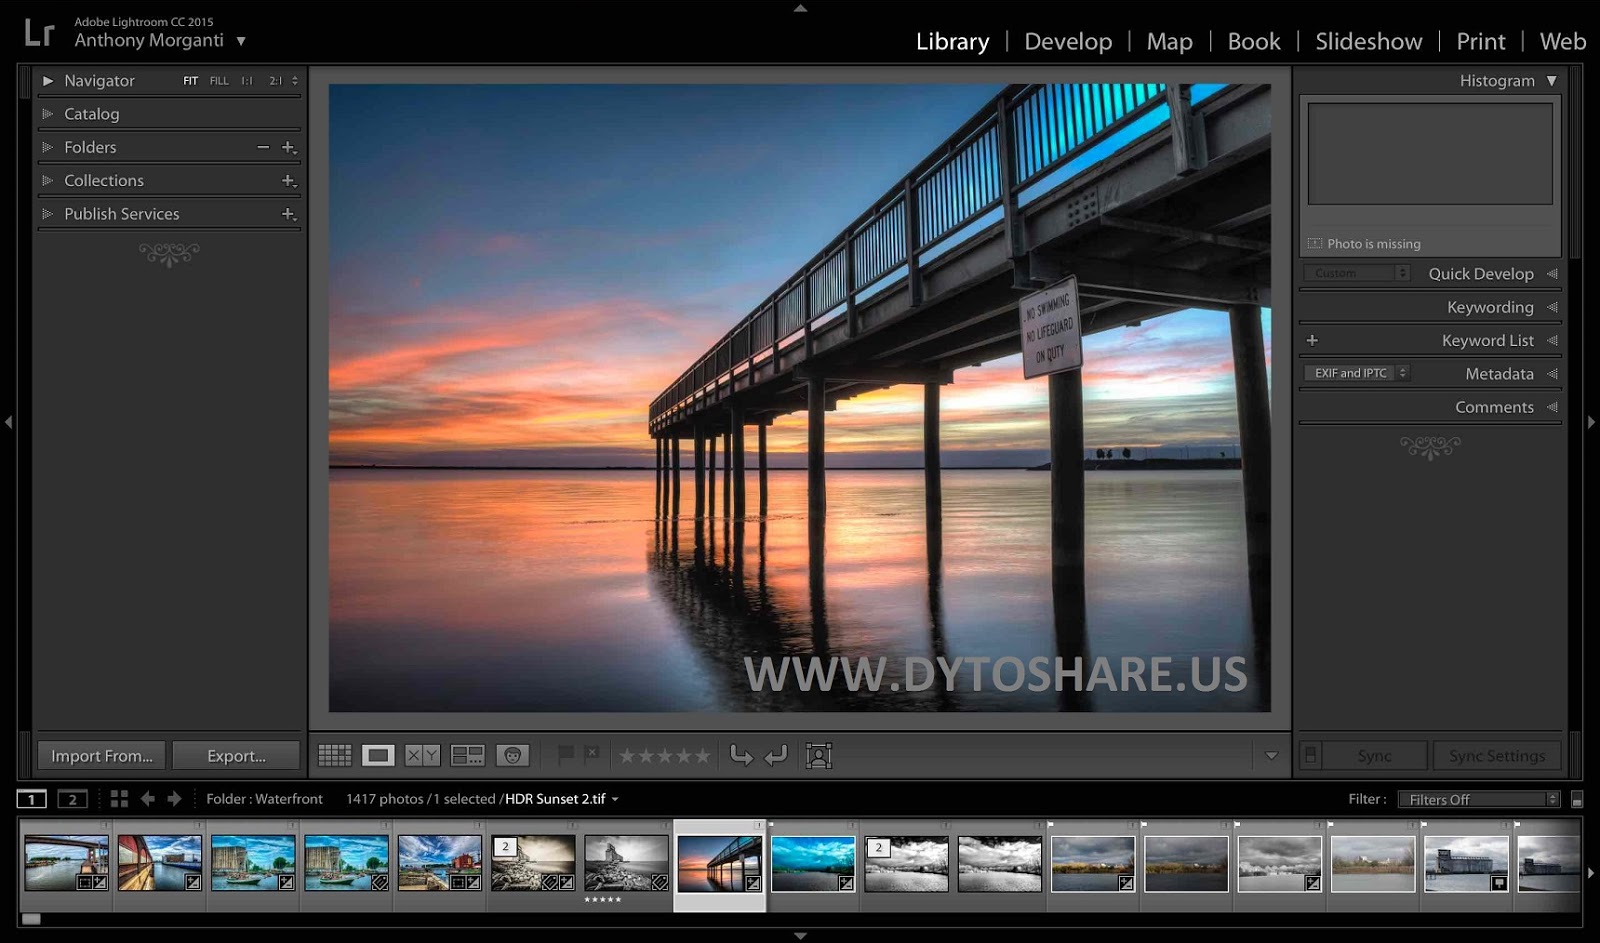Add Publish Services connection plus icon

point(289,214)
